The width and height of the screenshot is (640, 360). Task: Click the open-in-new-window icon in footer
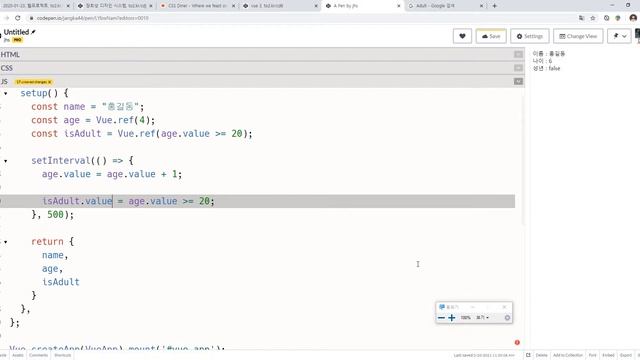[528, 356]
